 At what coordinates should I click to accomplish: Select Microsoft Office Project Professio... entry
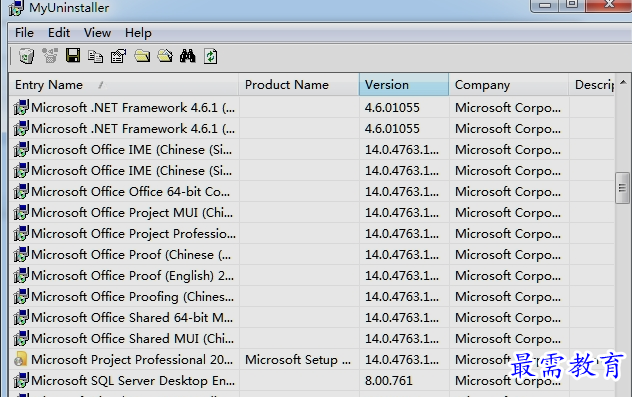[133, 233]
